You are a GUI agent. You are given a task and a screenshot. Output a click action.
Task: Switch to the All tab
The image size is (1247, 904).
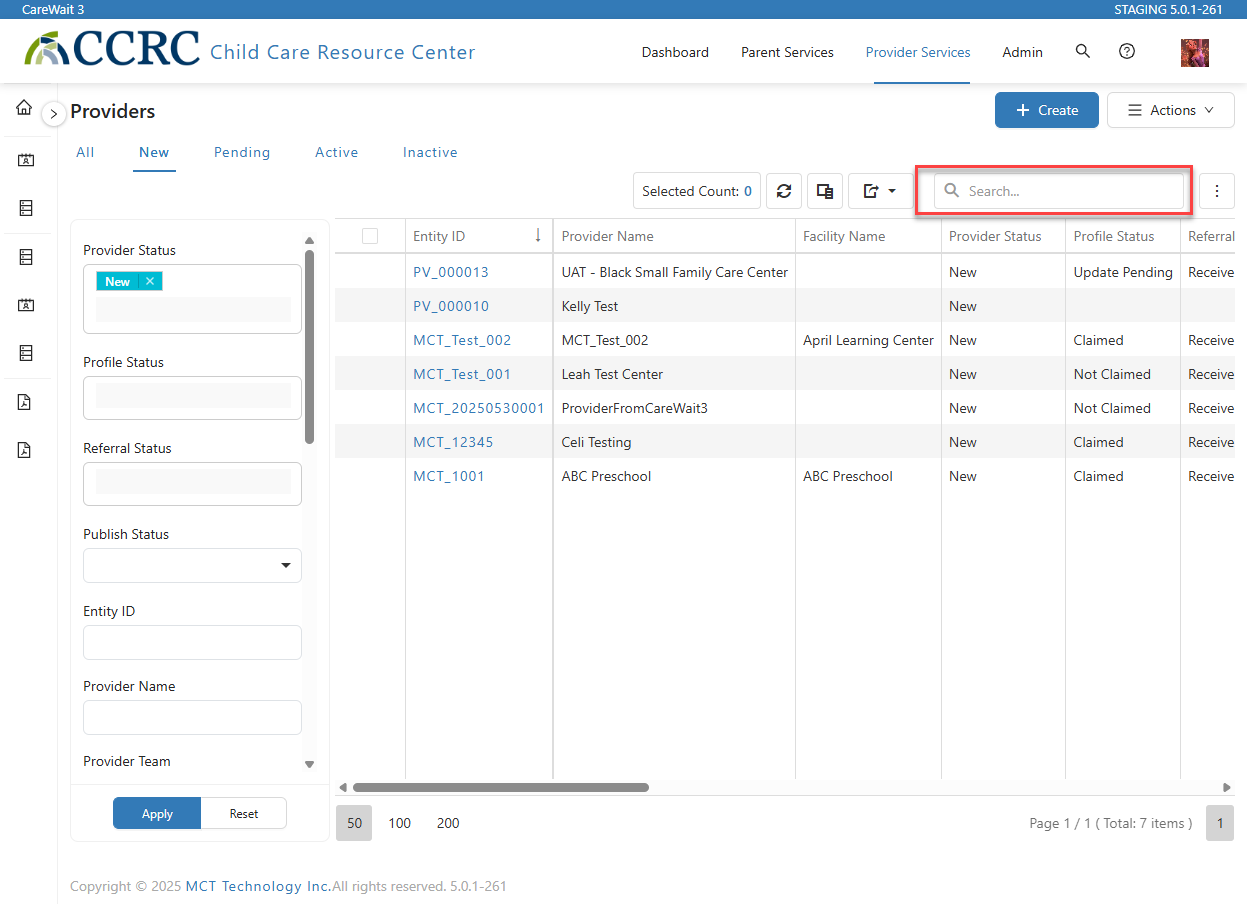(85, 152)
